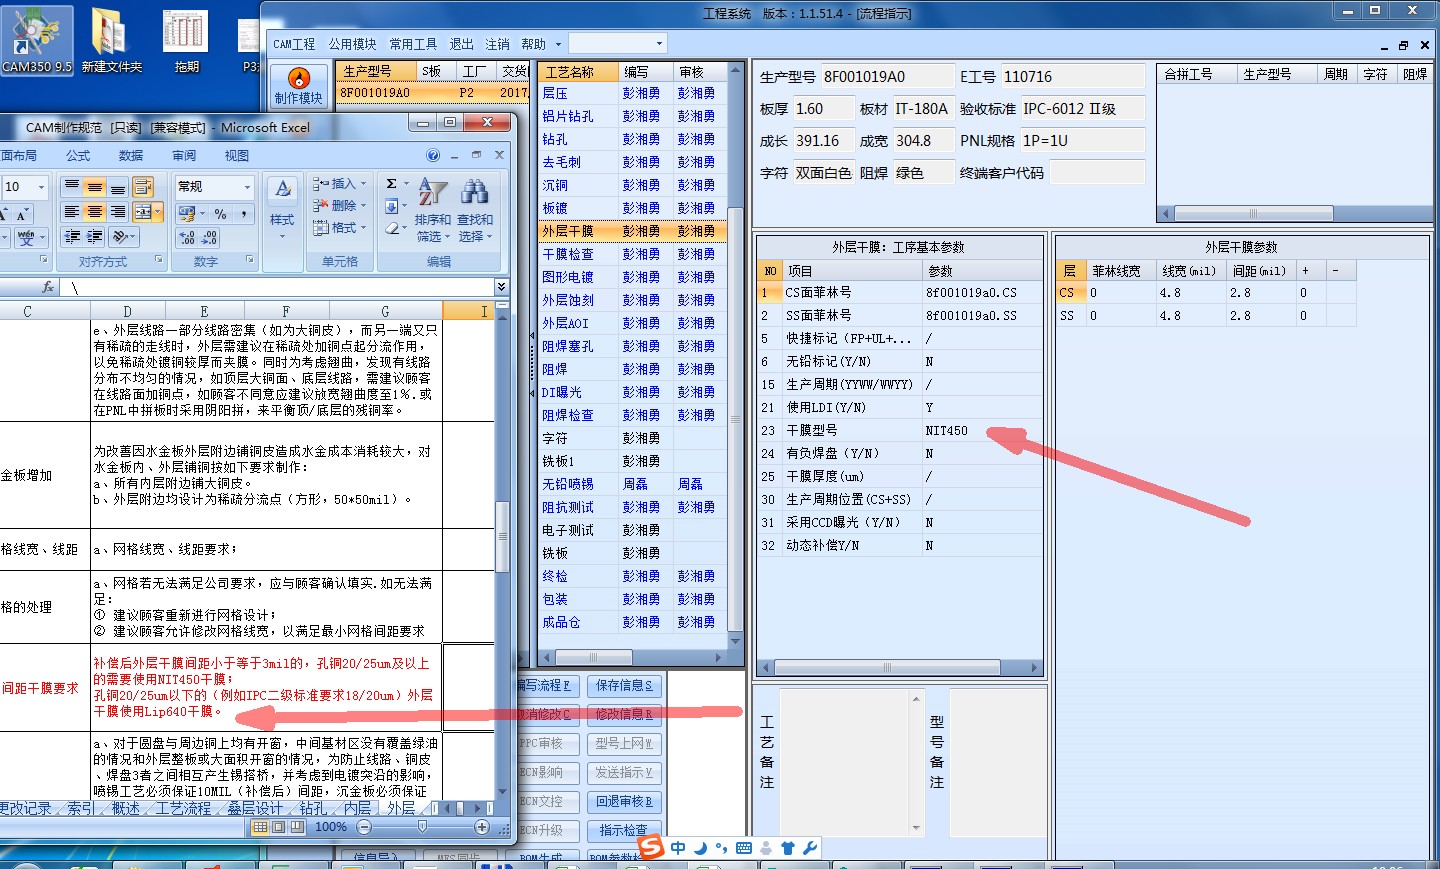Click Excel help question-mark icon
The width and height of the screenshot is (1440, 869).
coord(433,155)
